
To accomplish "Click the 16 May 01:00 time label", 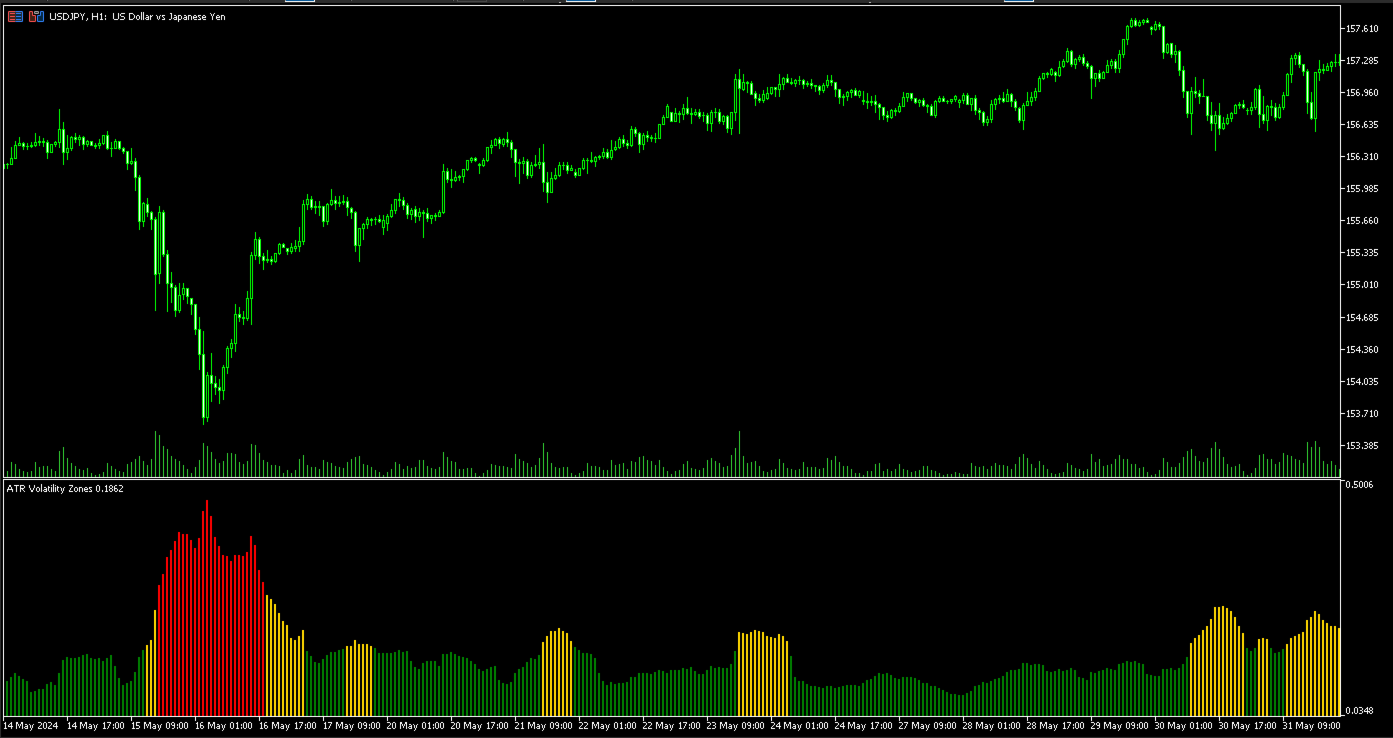I will click(x=226, y=725).
